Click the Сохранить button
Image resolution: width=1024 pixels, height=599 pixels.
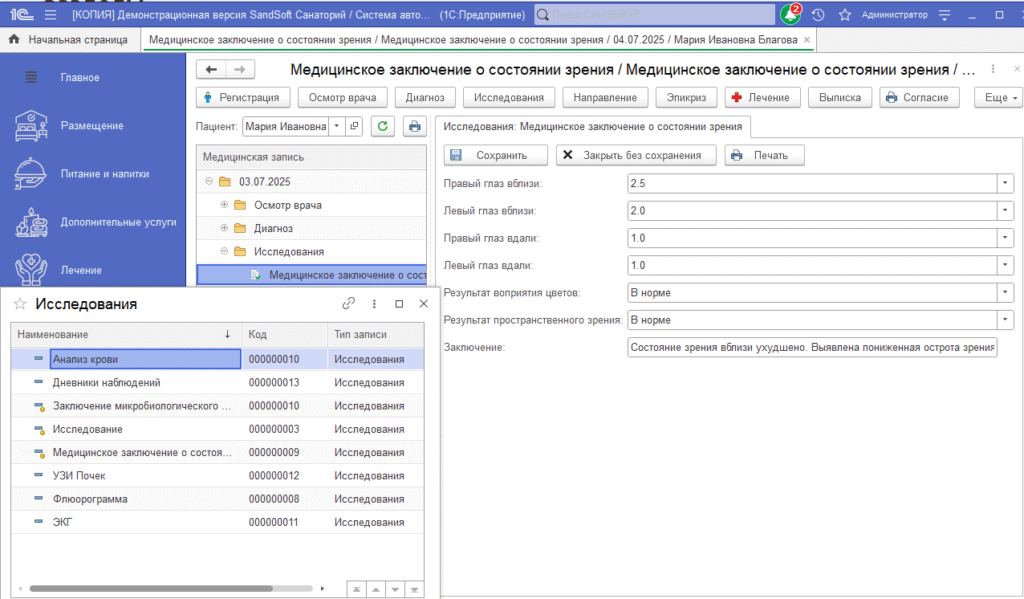pyautogui.click(x=496, y=155)
